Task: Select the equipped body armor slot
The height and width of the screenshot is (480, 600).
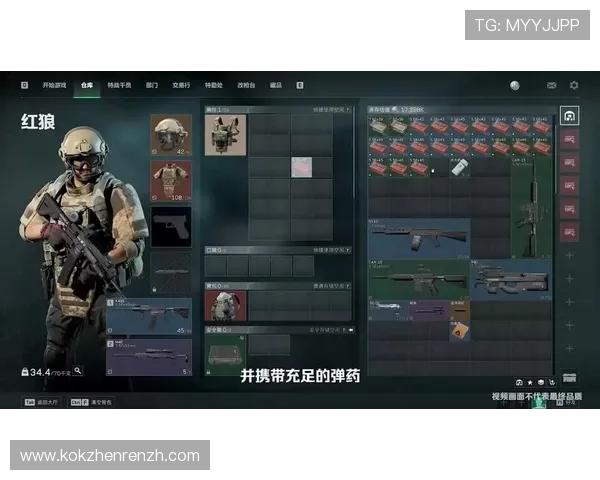Action: tap(171, 181)
